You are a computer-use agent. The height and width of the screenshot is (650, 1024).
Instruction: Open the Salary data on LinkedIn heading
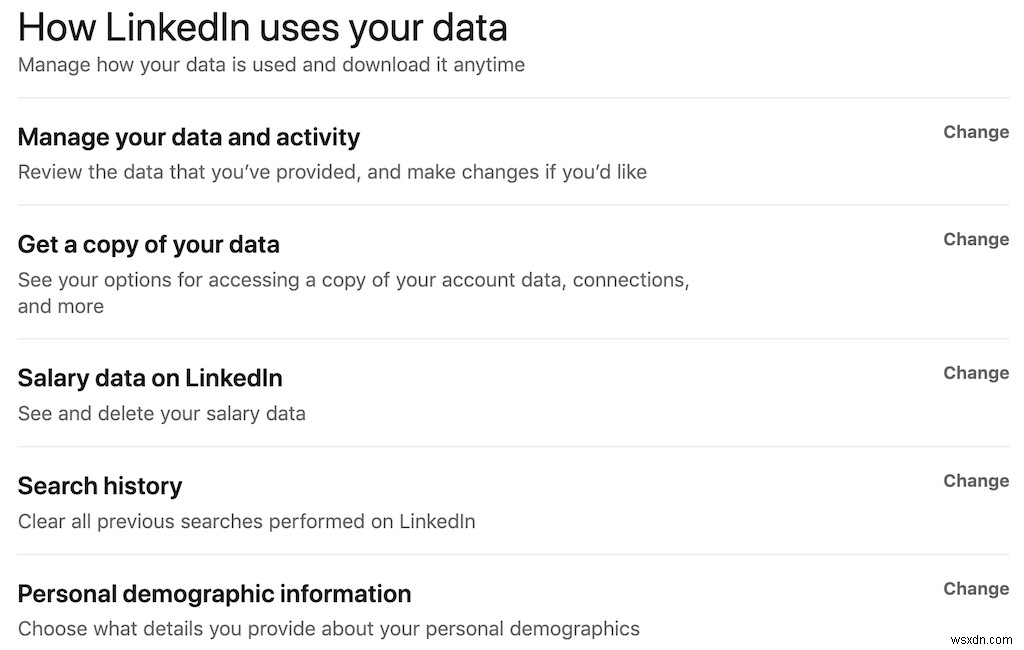tap(150, 378)
